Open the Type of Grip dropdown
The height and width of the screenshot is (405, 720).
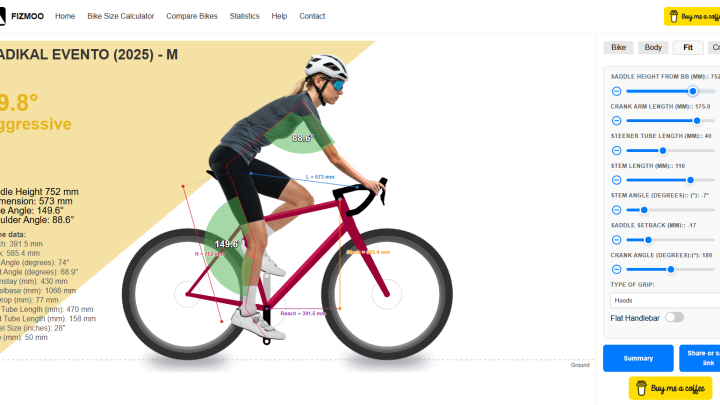click(665, 300)
